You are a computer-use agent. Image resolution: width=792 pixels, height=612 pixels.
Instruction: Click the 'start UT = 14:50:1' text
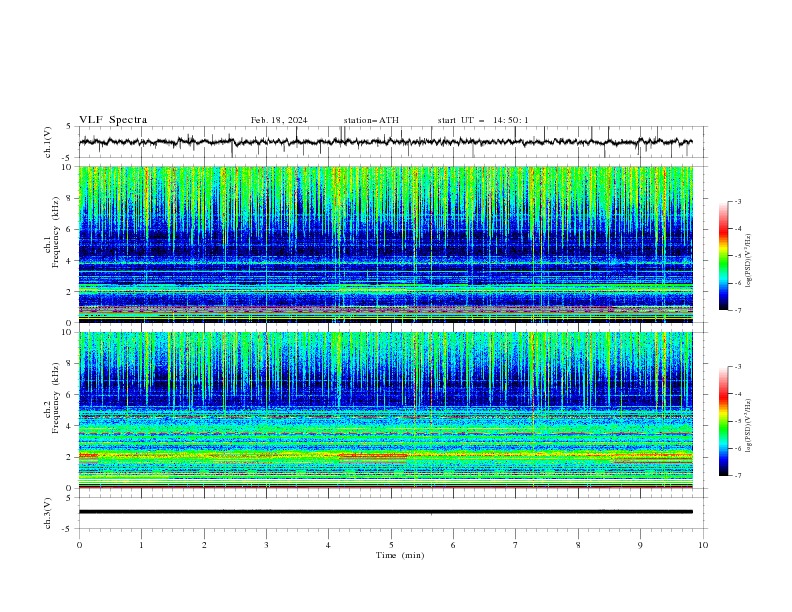(x=483, y=120)
